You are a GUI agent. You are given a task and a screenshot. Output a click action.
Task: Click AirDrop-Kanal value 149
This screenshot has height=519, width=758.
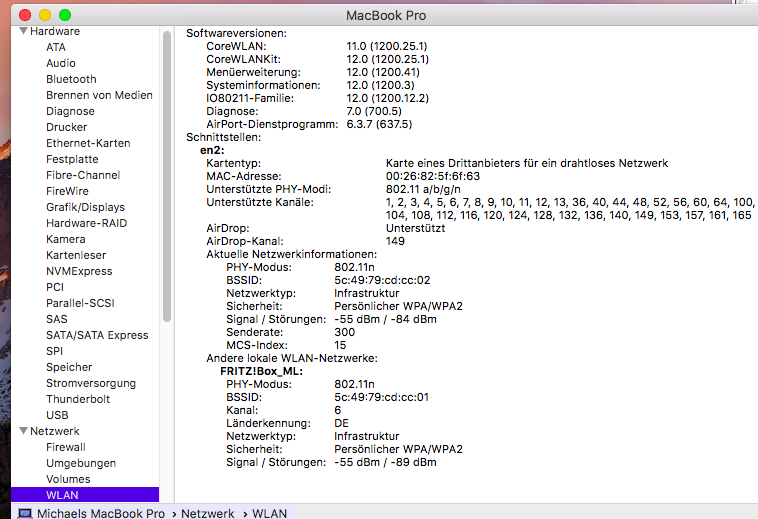395,241
